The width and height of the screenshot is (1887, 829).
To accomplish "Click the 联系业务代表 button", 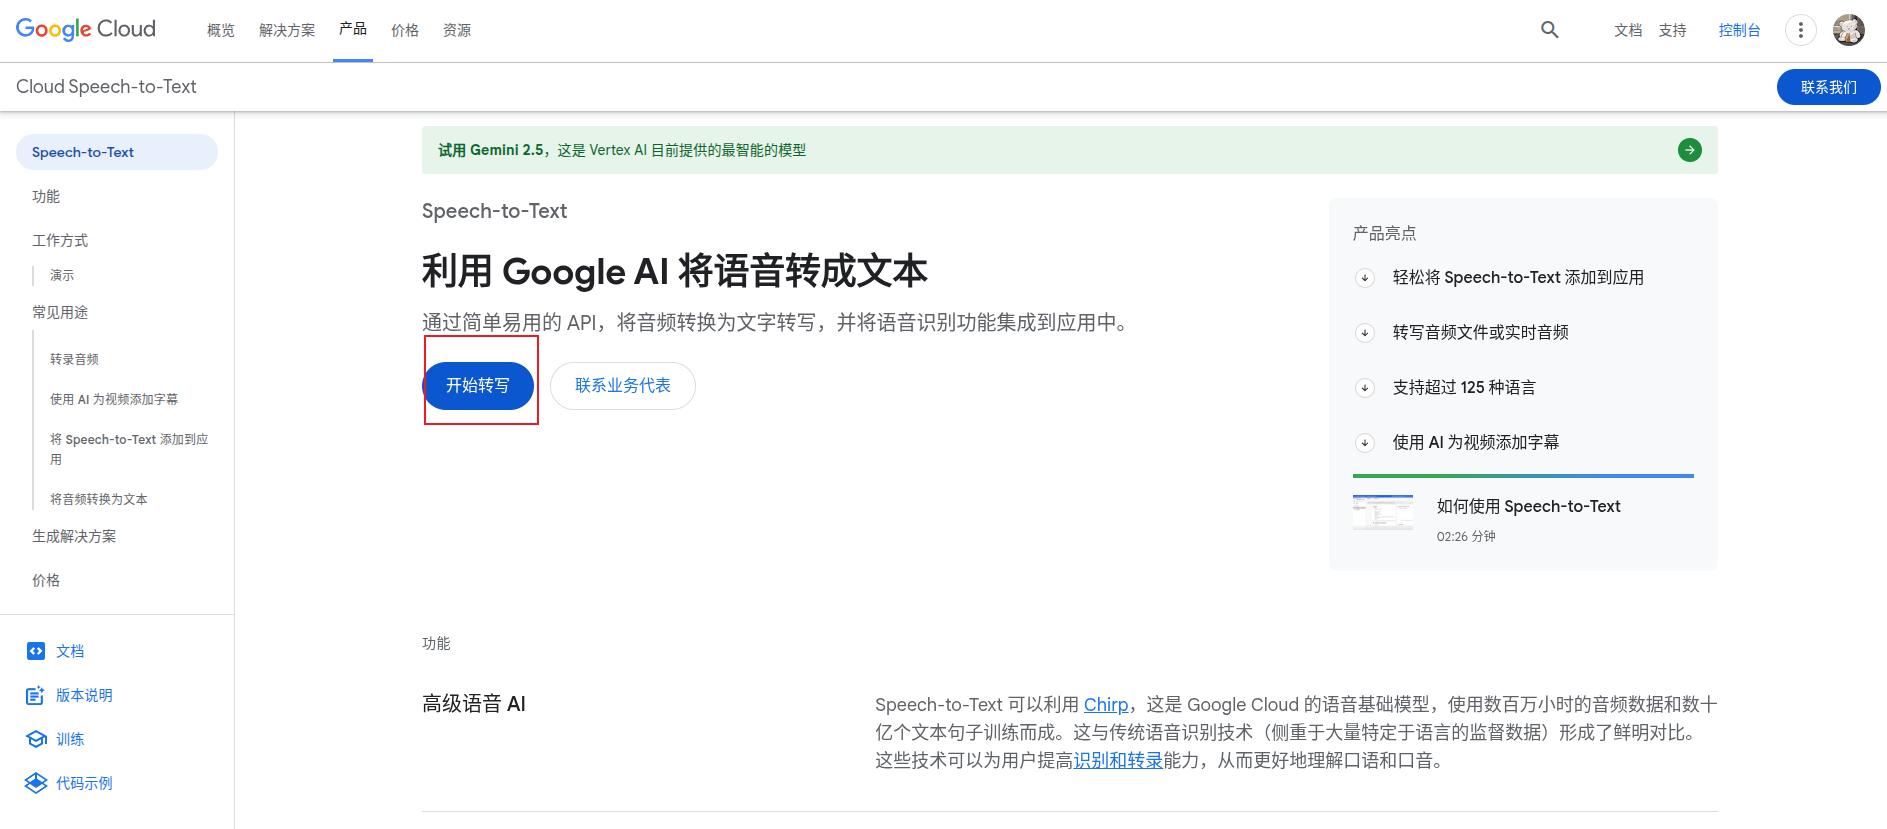I will click(622, 386).
